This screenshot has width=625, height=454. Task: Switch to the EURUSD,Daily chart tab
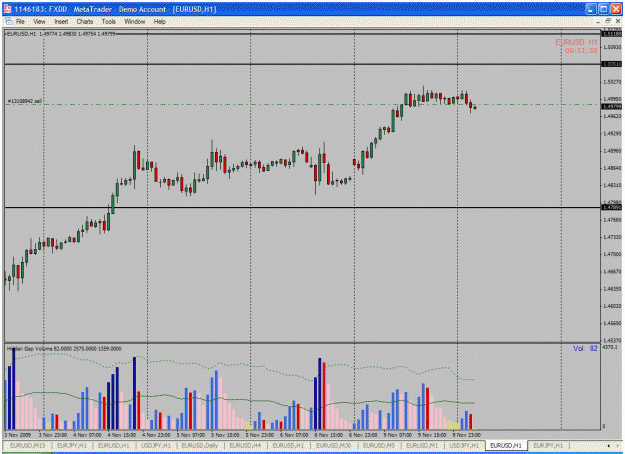point(200,445)
